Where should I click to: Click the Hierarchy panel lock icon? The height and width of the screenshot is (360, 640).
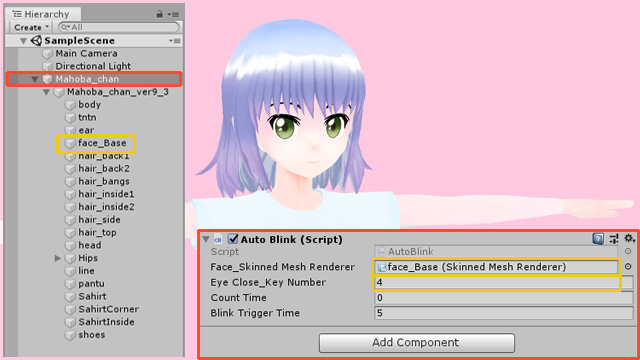click(159, 14)
